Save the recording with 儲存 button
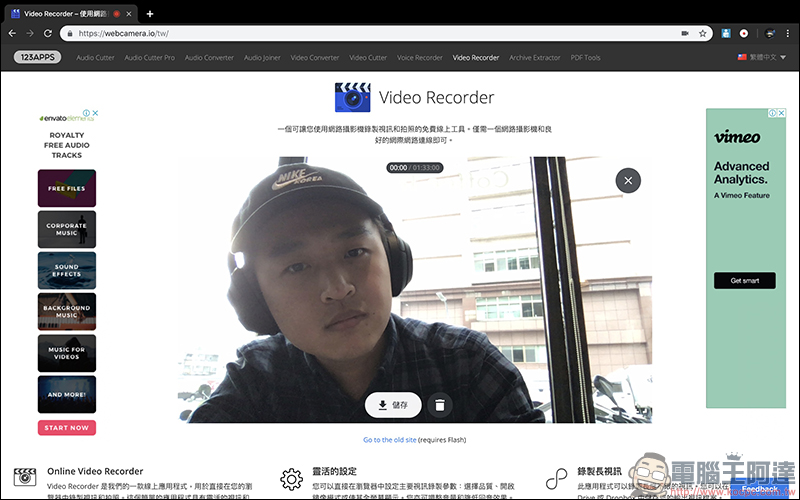Screen dimensions: 800x500 [393, 405]
